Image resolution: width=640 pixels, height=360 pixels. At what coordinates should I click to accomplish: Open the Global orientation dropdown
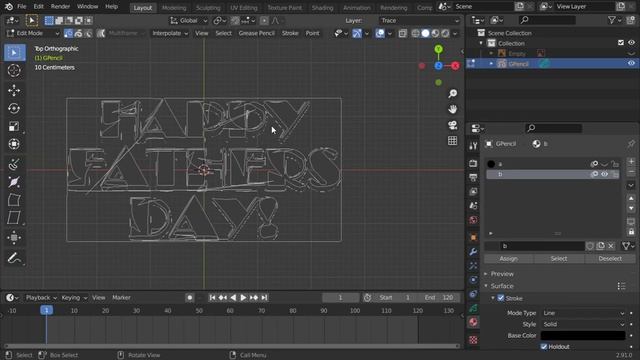[188, 20]
